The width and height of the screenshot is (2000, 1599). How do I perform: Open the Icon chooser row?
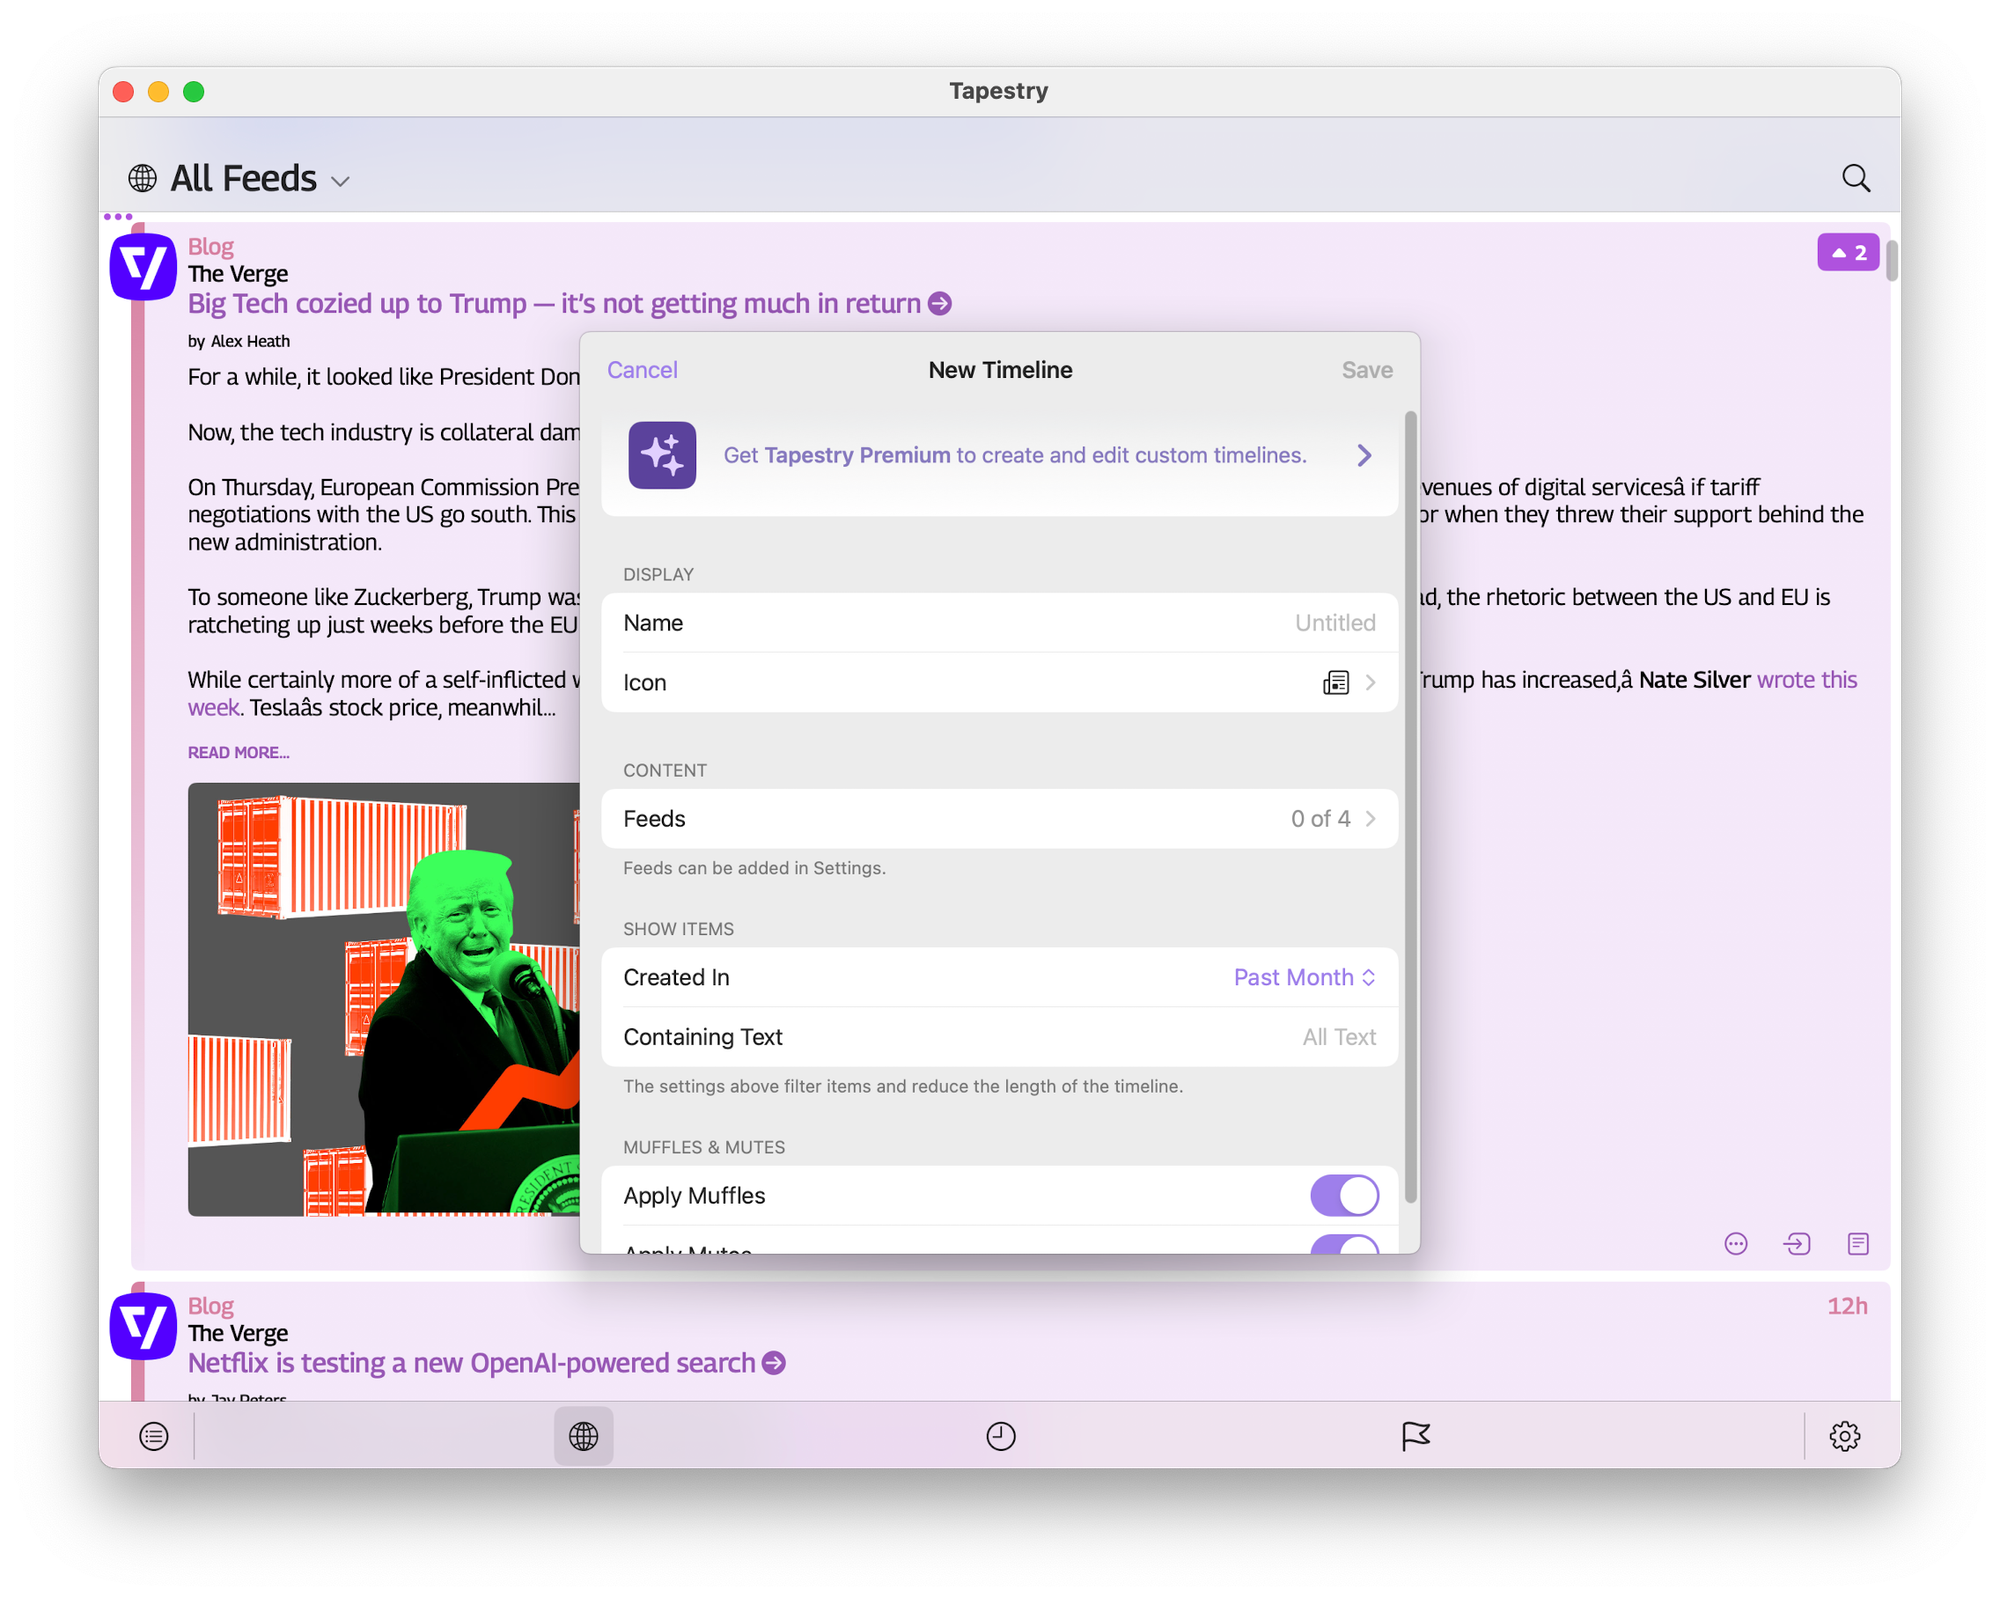999,682
